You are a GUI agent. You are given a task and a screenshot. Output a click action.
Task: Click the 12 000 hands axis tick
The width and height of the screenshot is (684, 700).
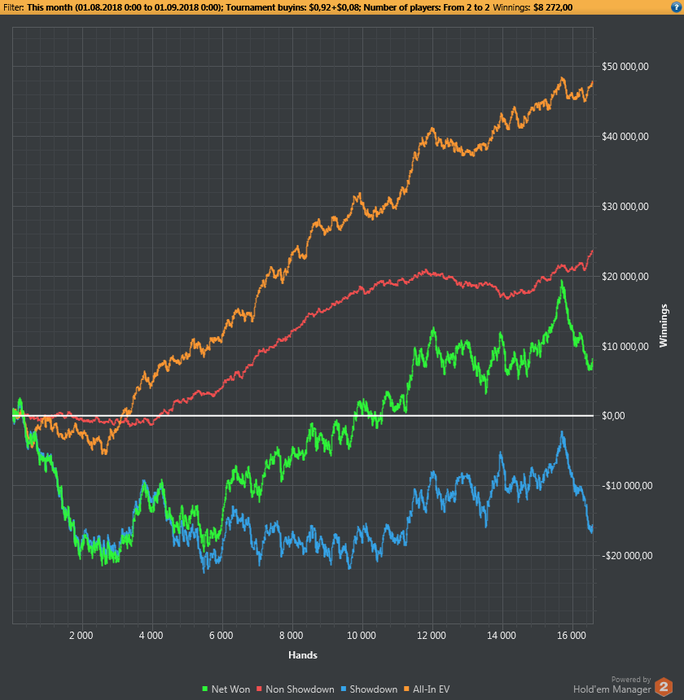click(x=431, y=635)
